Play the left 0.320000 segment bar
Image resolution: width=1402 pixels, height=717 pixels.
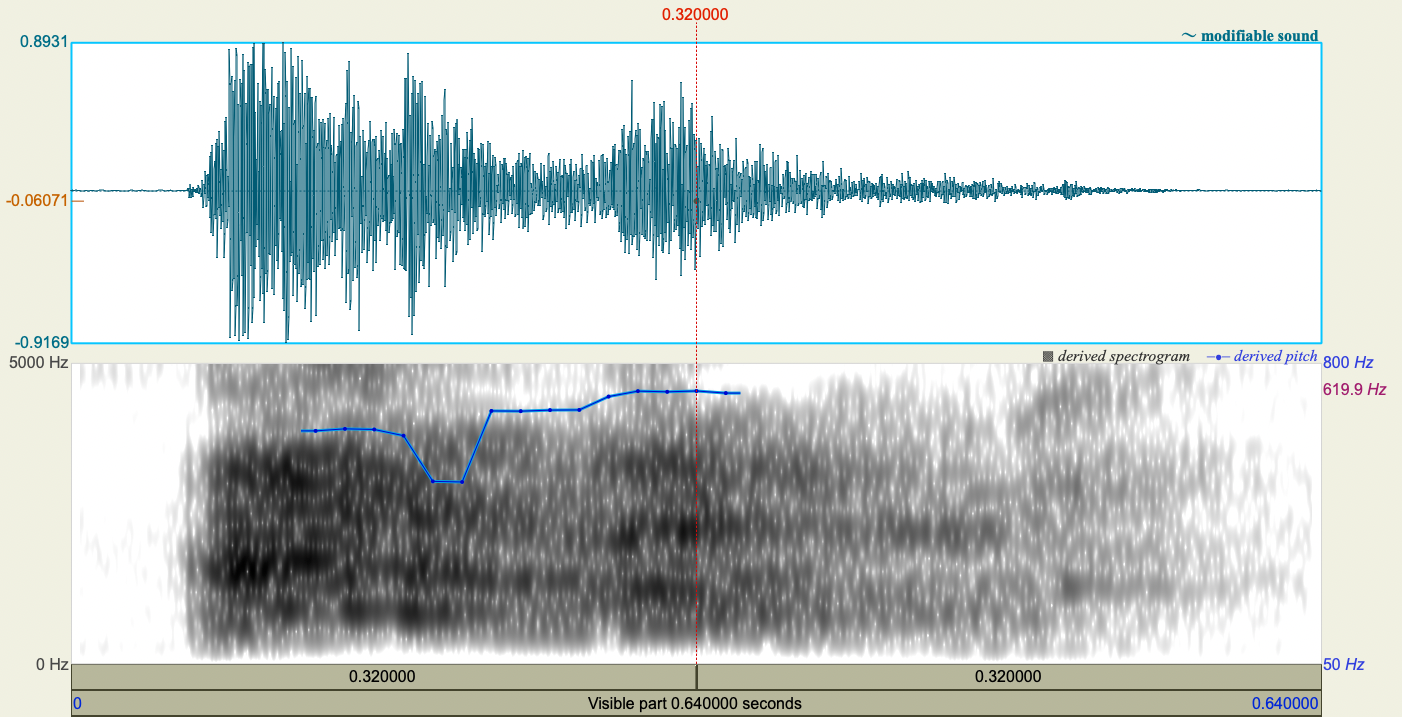[381, 676]
